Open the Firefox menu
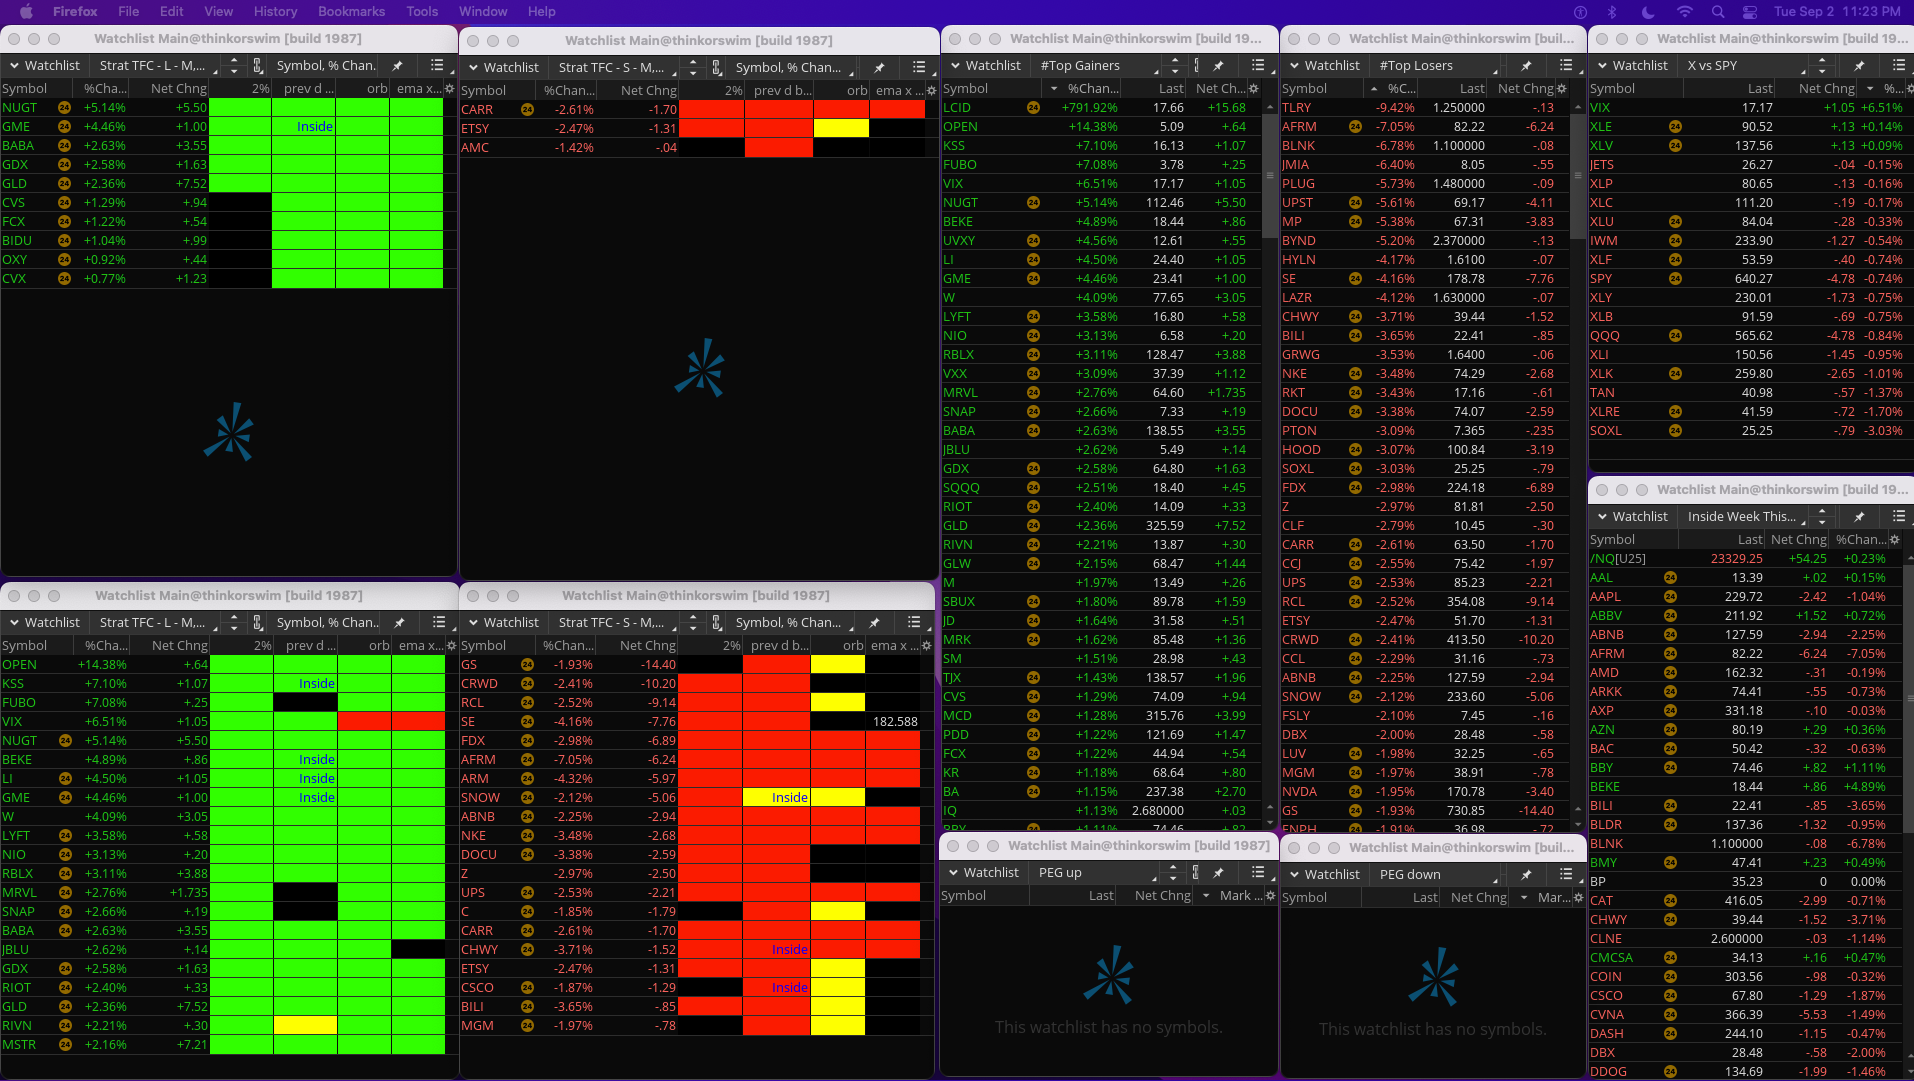 pyautogui.click(x=75, y=12)
